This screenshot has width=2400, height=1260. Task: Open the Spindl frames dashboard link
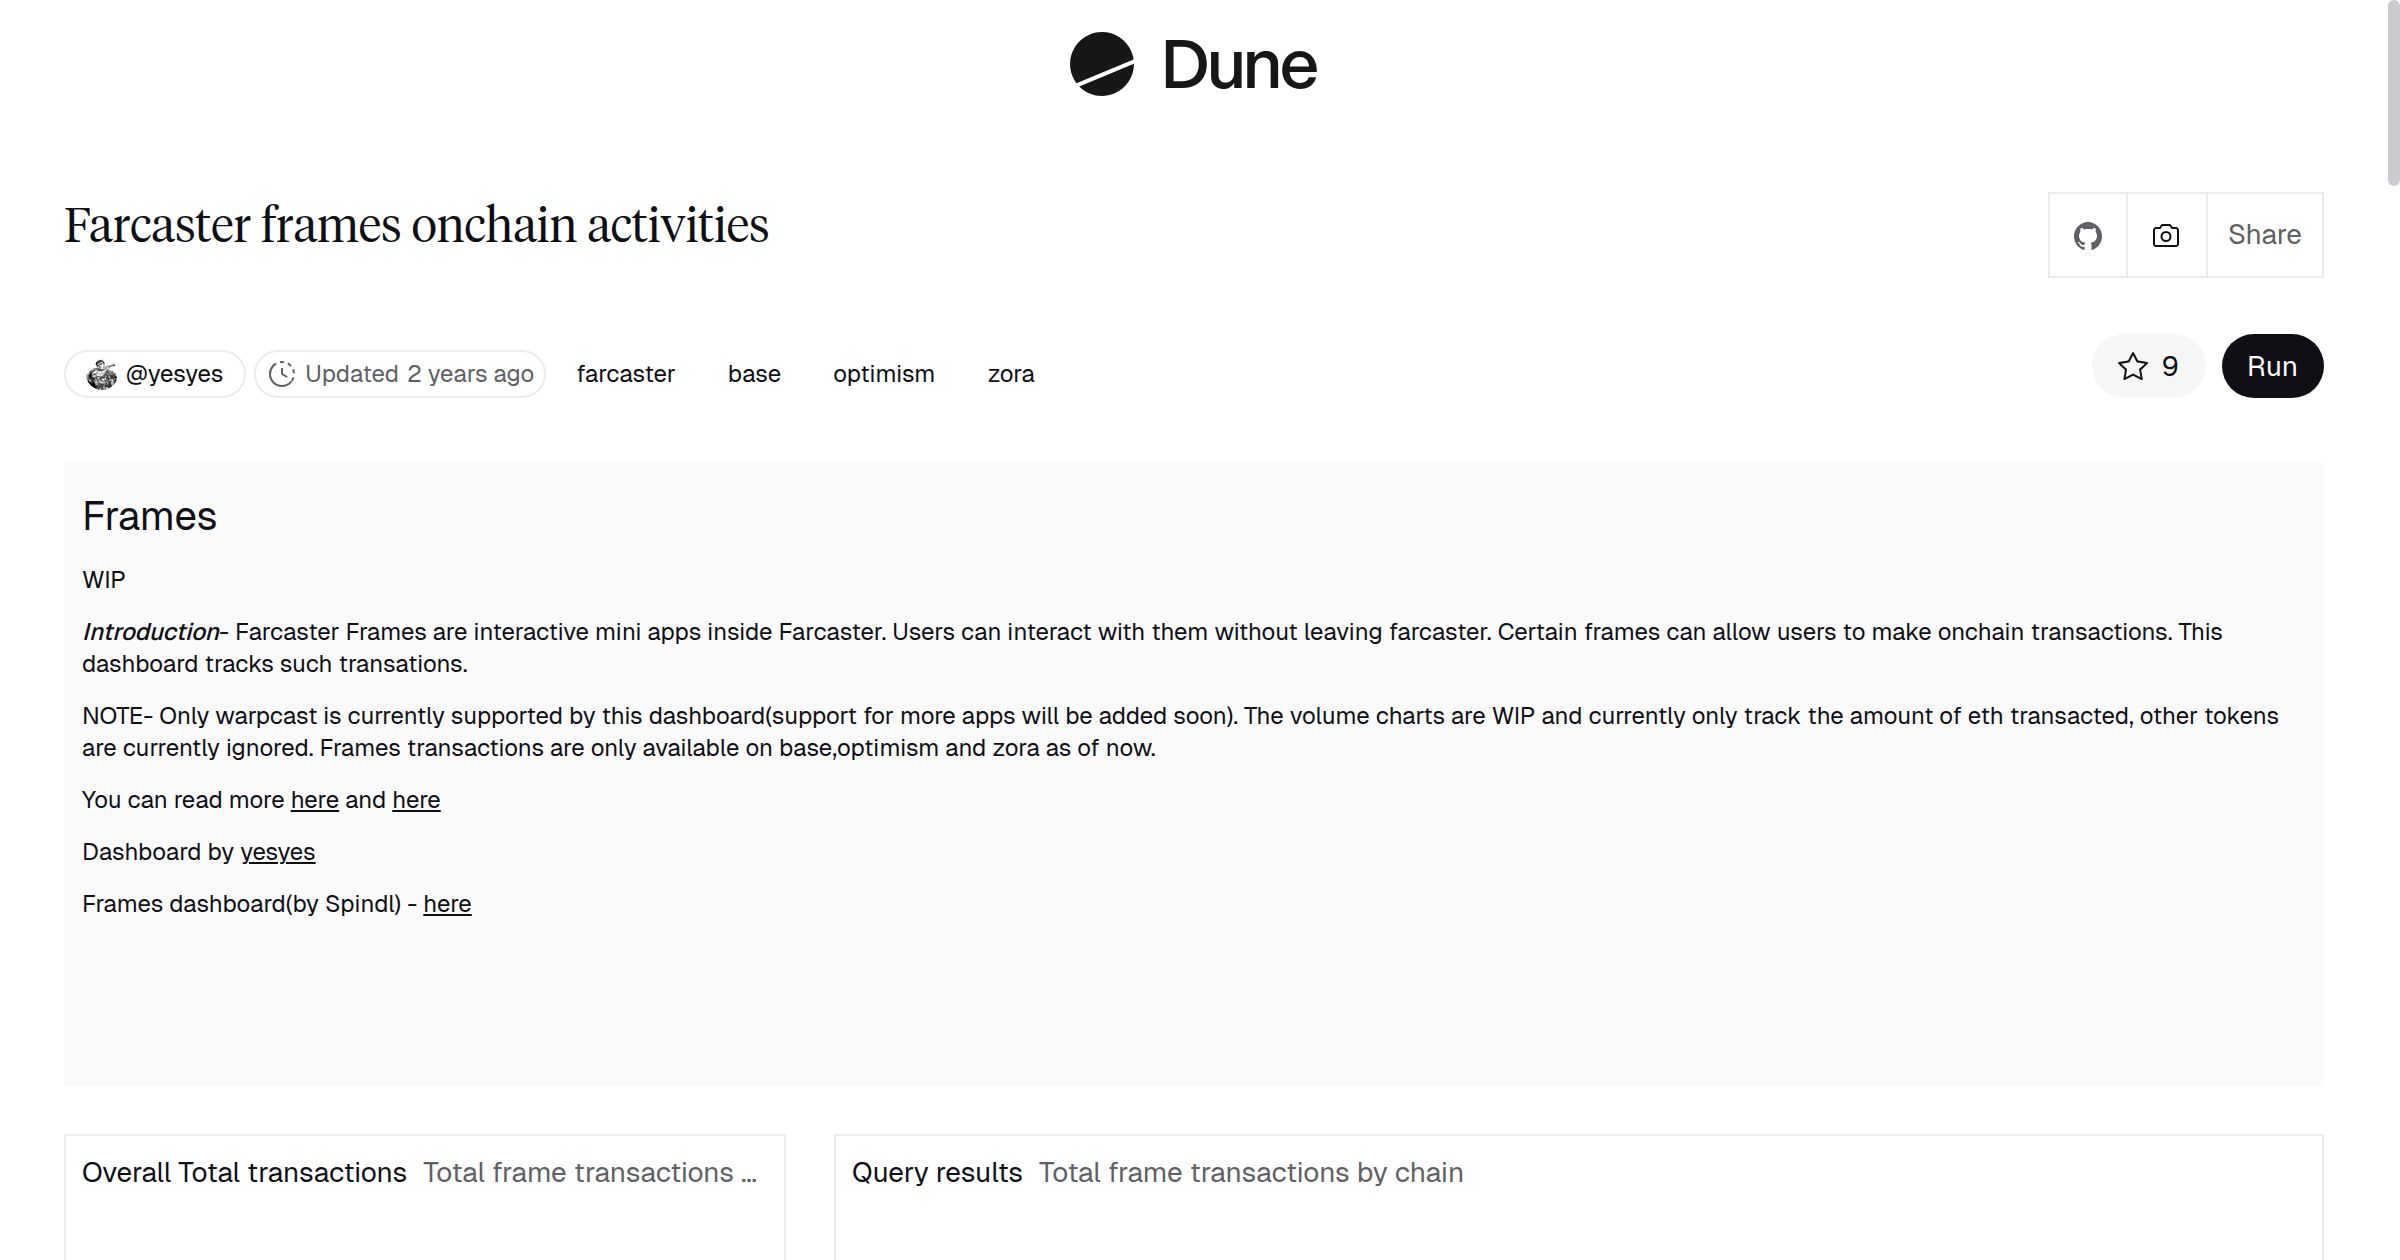(446, 904)
